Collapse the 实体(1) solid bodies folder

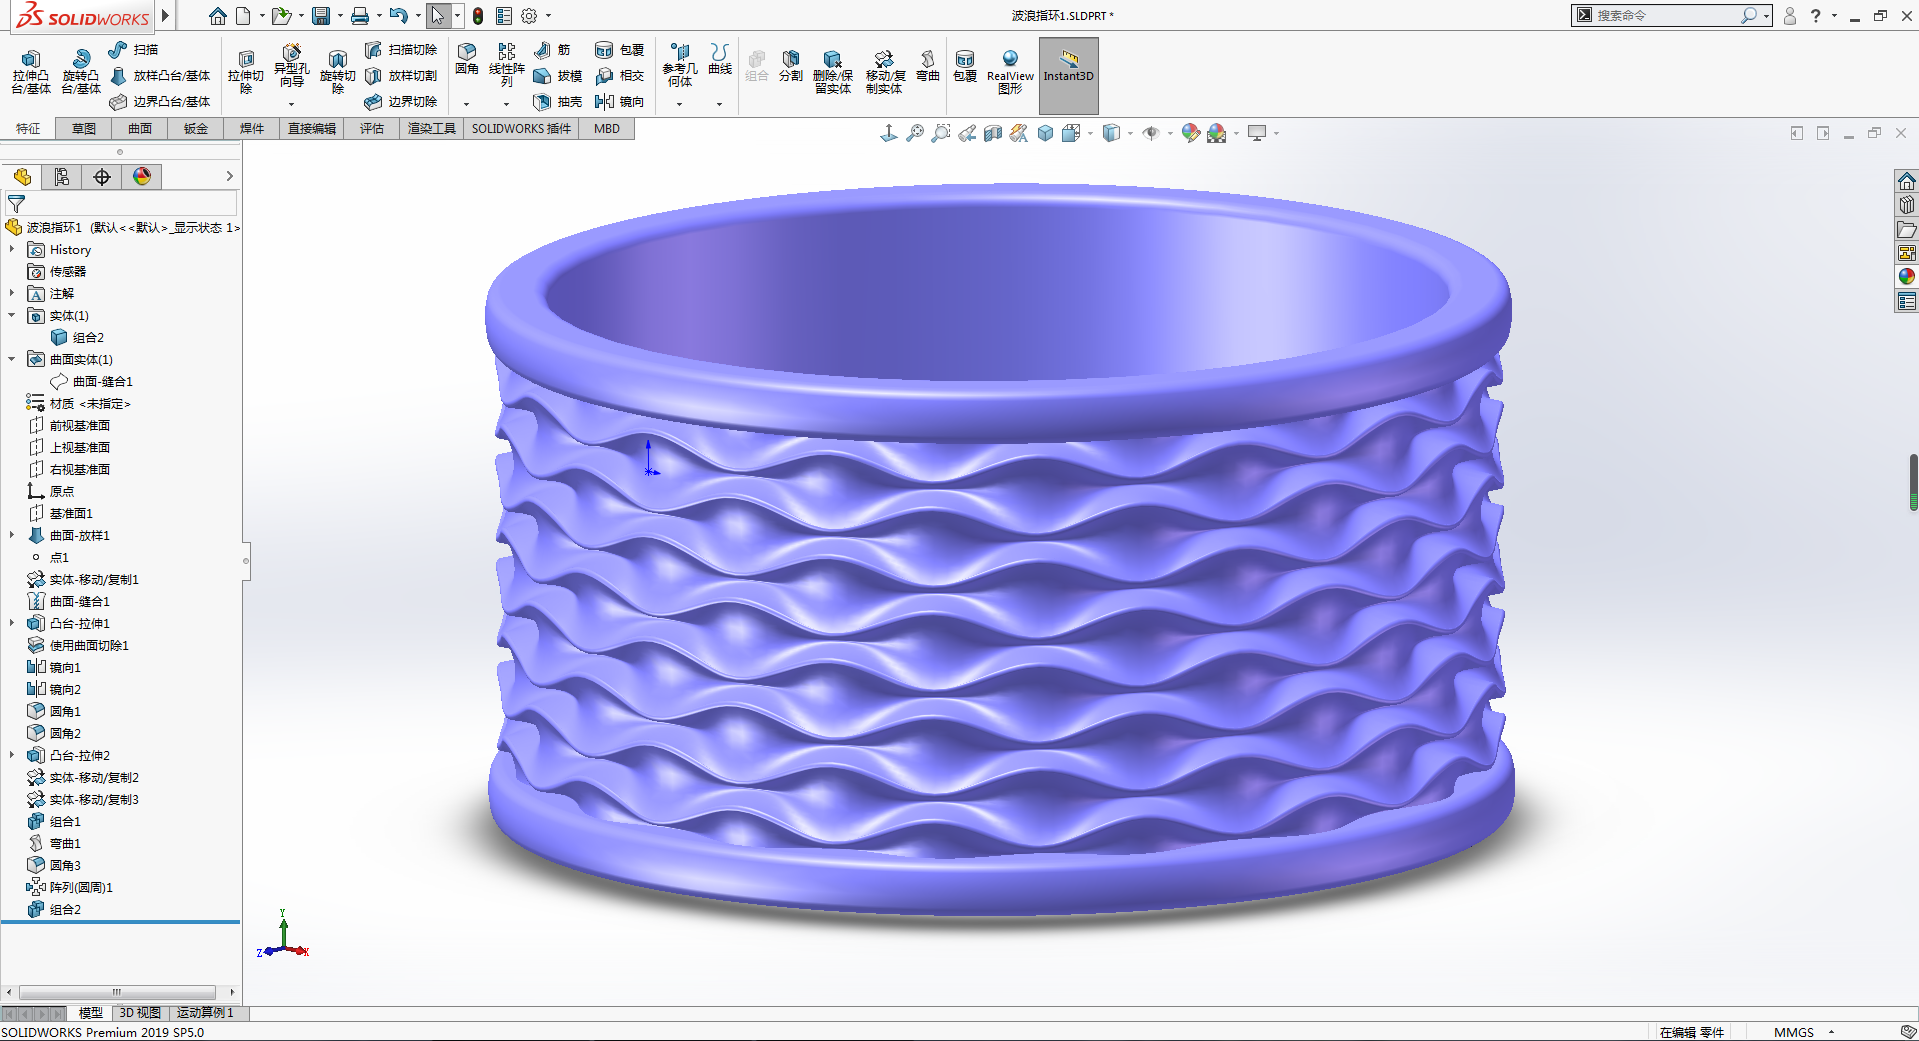(x=12, y=315)
